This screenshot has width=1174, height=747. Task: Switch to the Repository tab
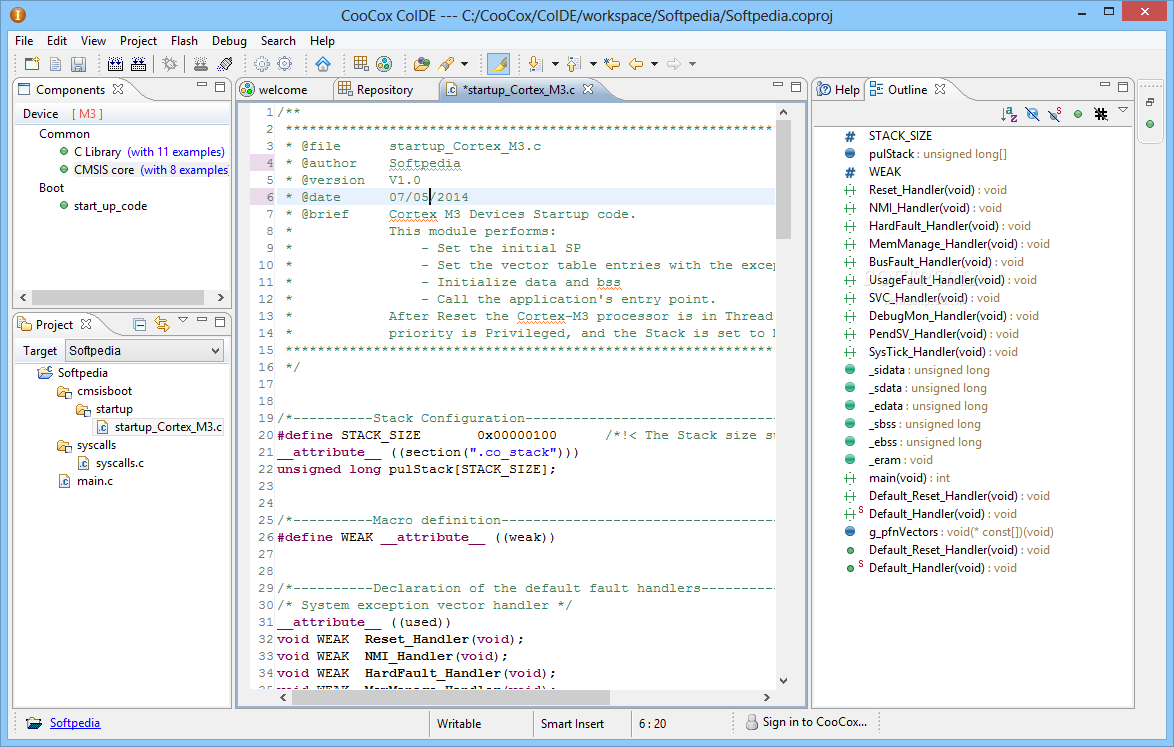coord(385,90)
